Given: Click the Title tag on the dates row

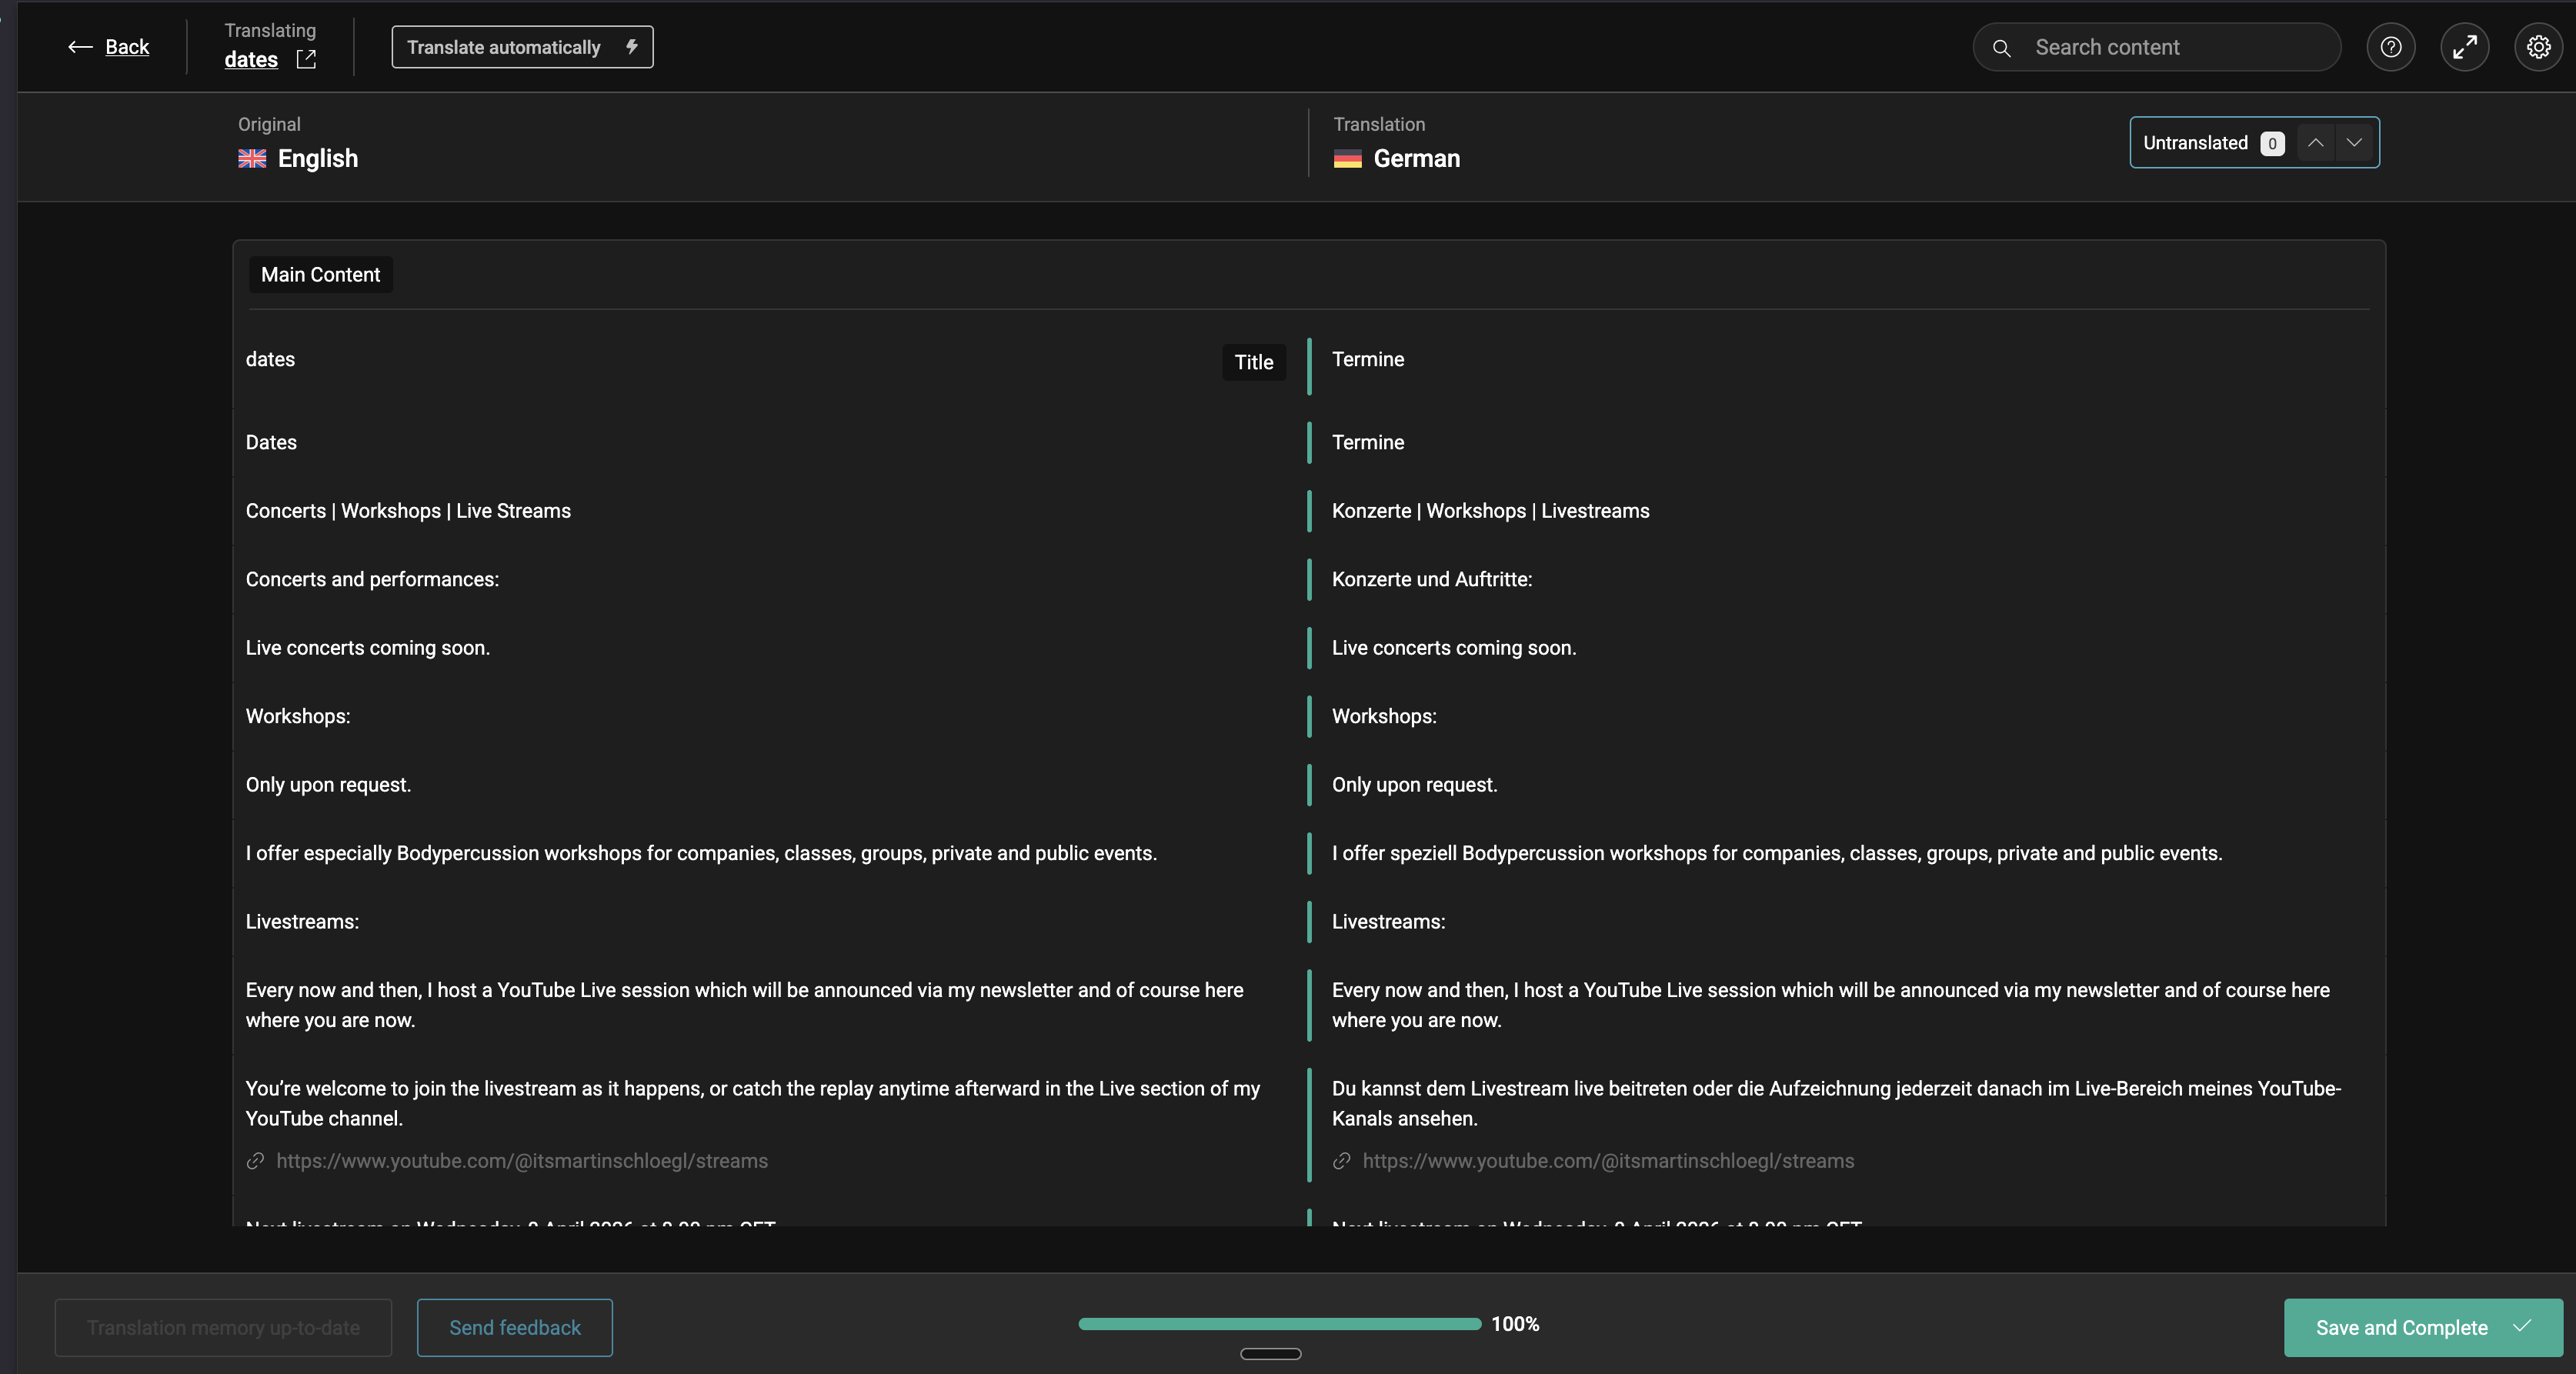Looking at the screenshot, I should point(1253,363).
